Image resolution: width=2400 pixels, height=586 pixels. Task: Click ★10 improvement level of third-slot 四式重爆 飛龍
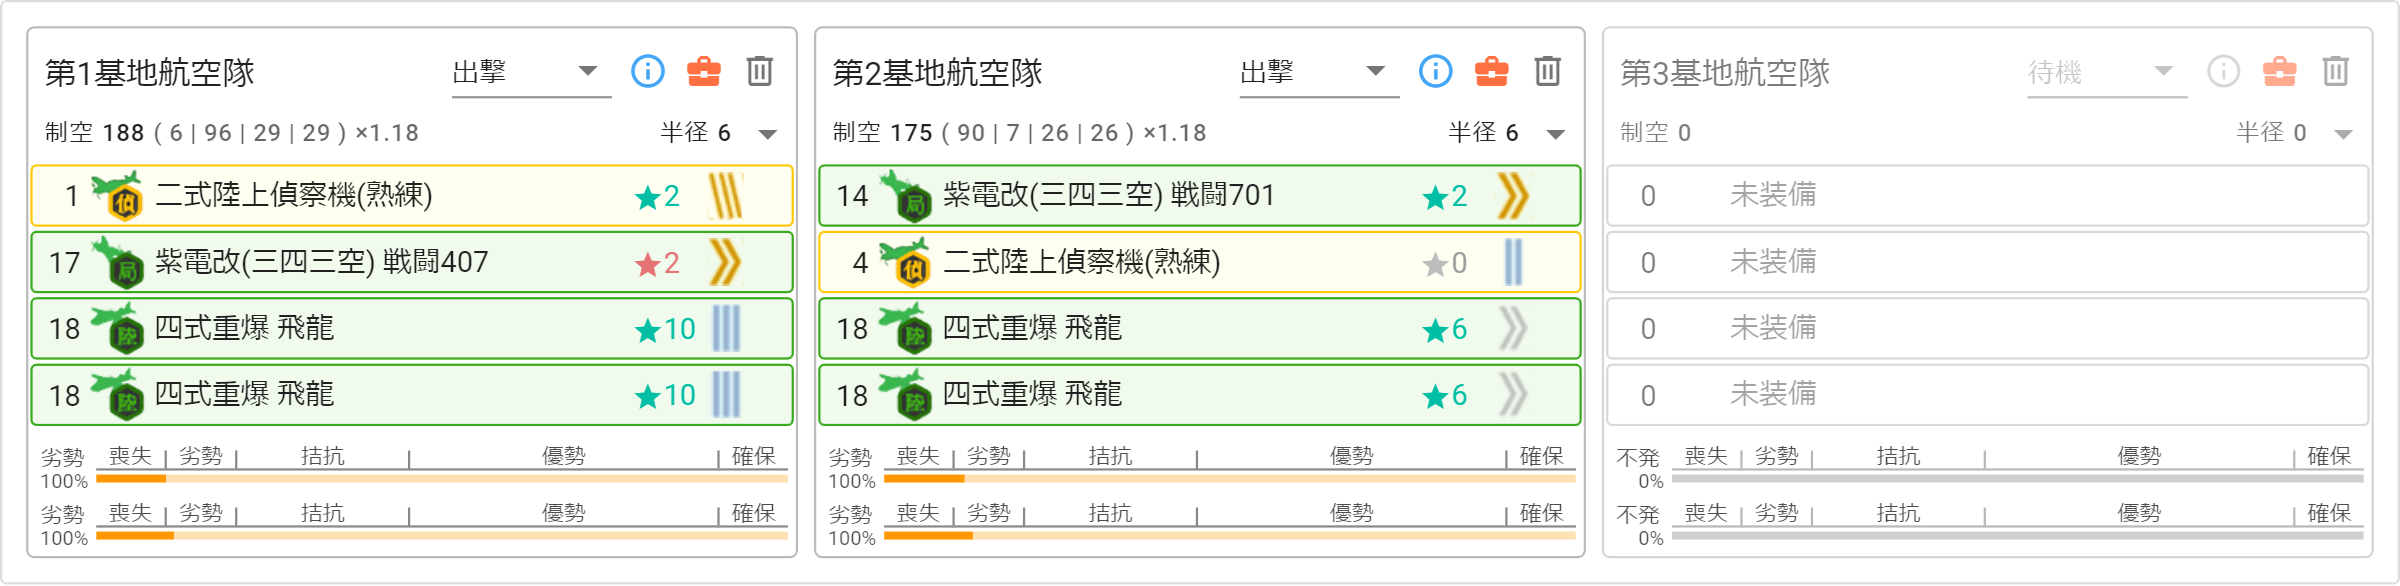pos(665,328)
